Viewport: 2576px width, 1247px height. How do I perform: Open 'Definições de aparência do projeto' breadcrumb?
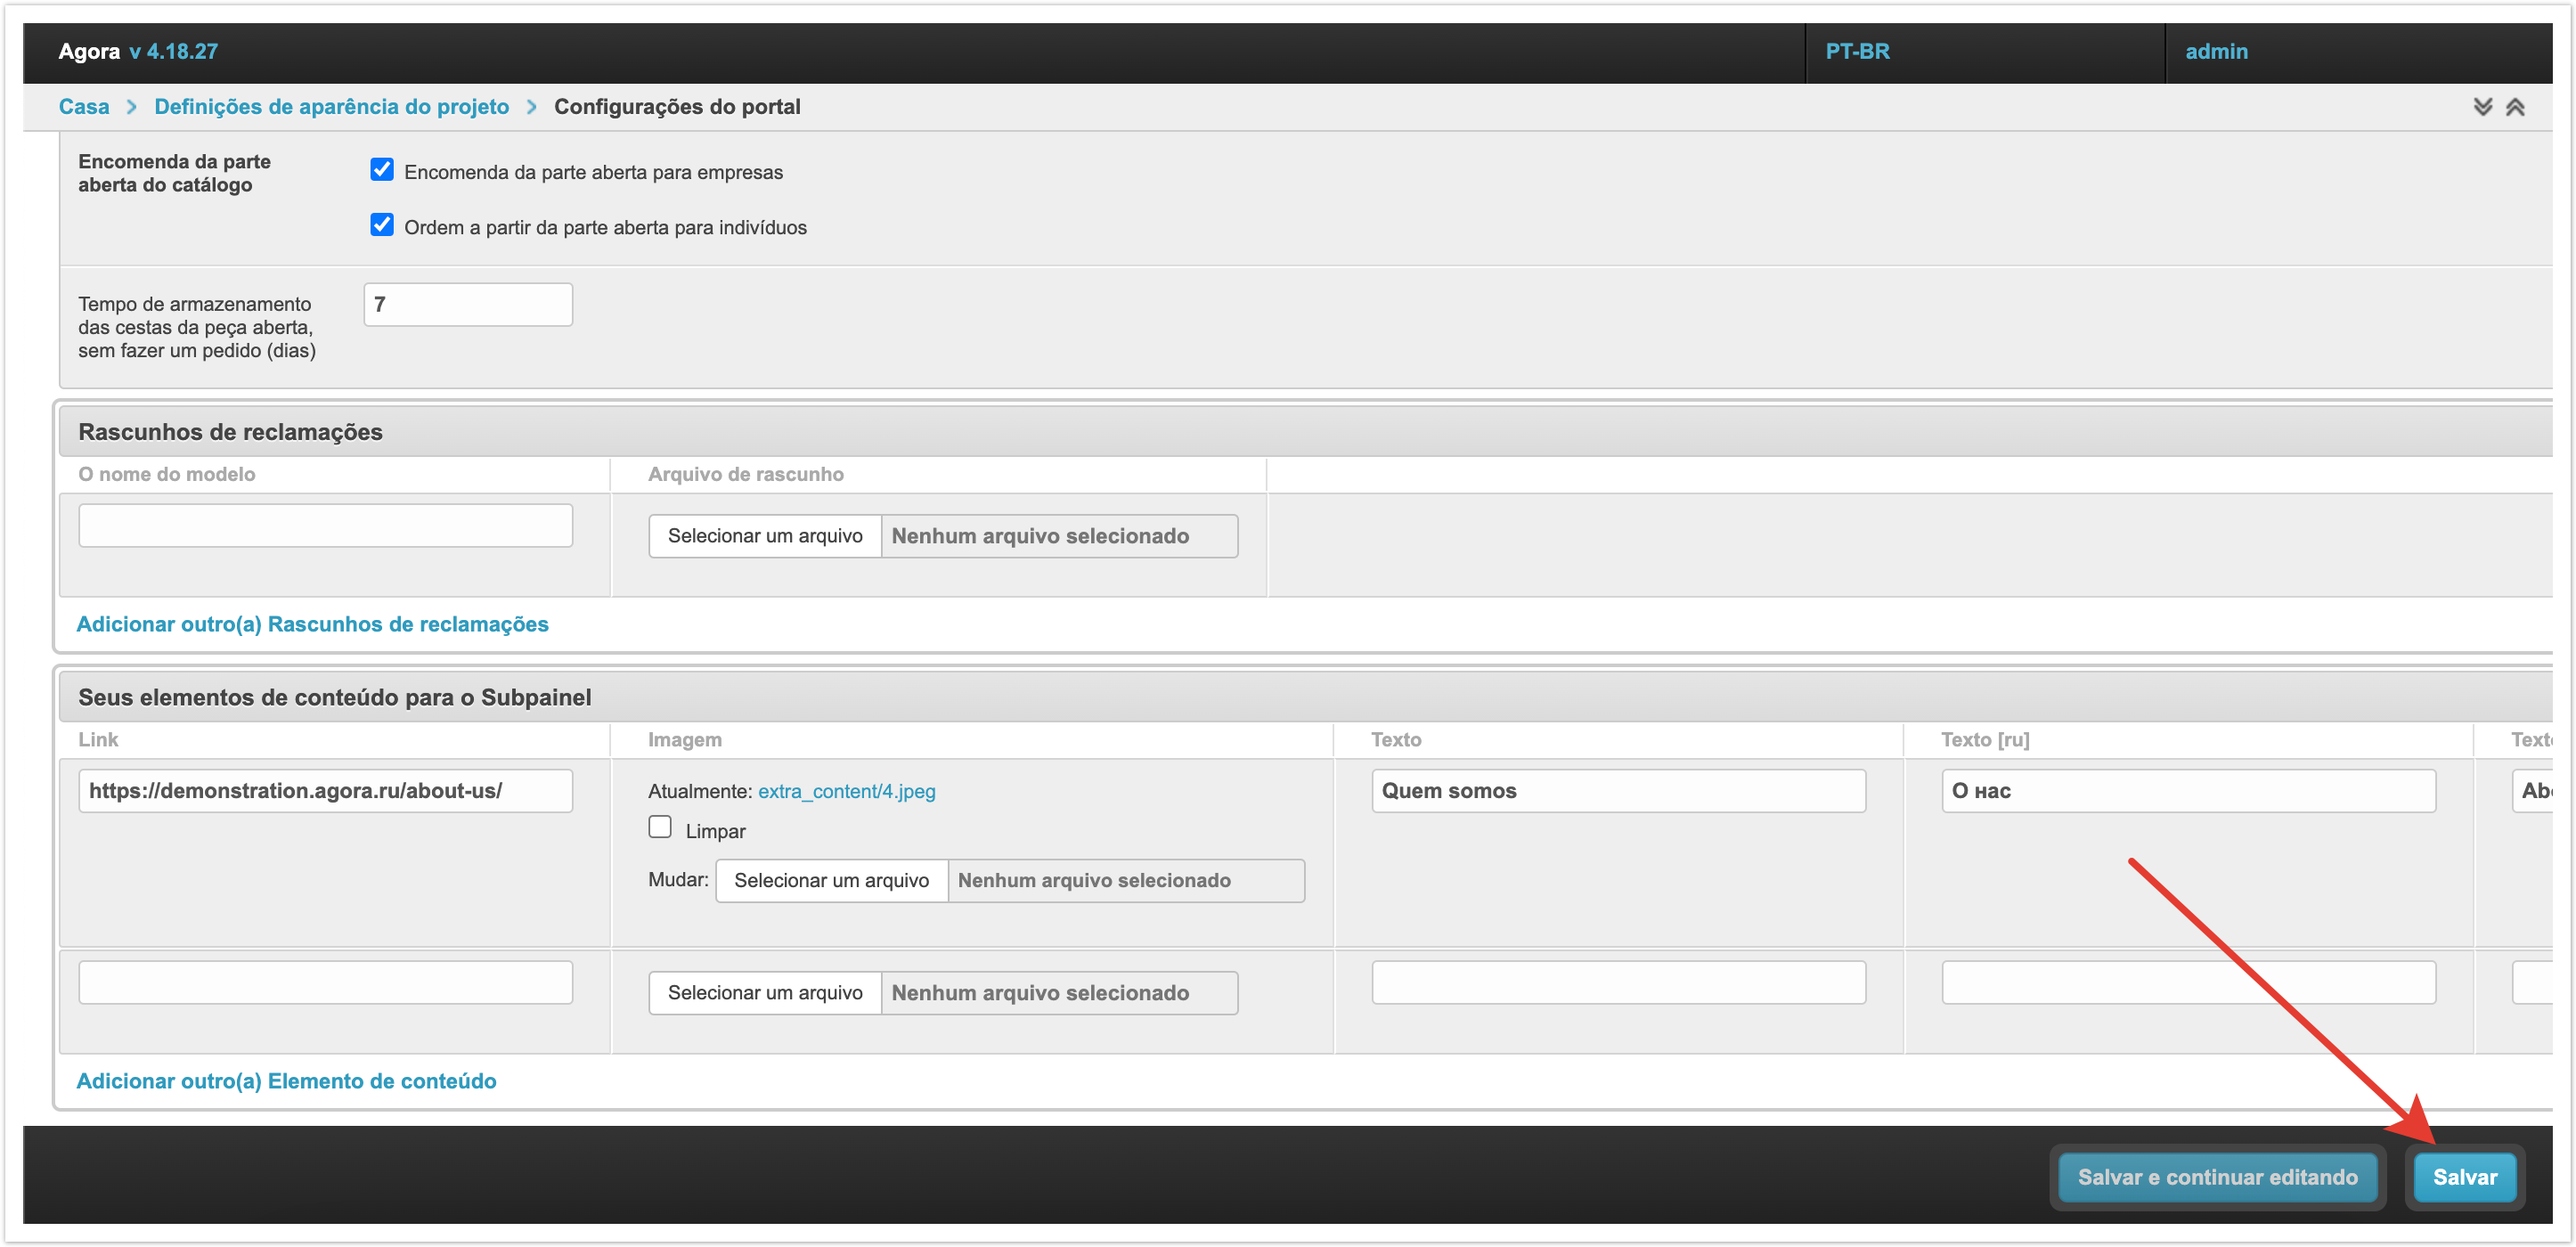[331, 107]
